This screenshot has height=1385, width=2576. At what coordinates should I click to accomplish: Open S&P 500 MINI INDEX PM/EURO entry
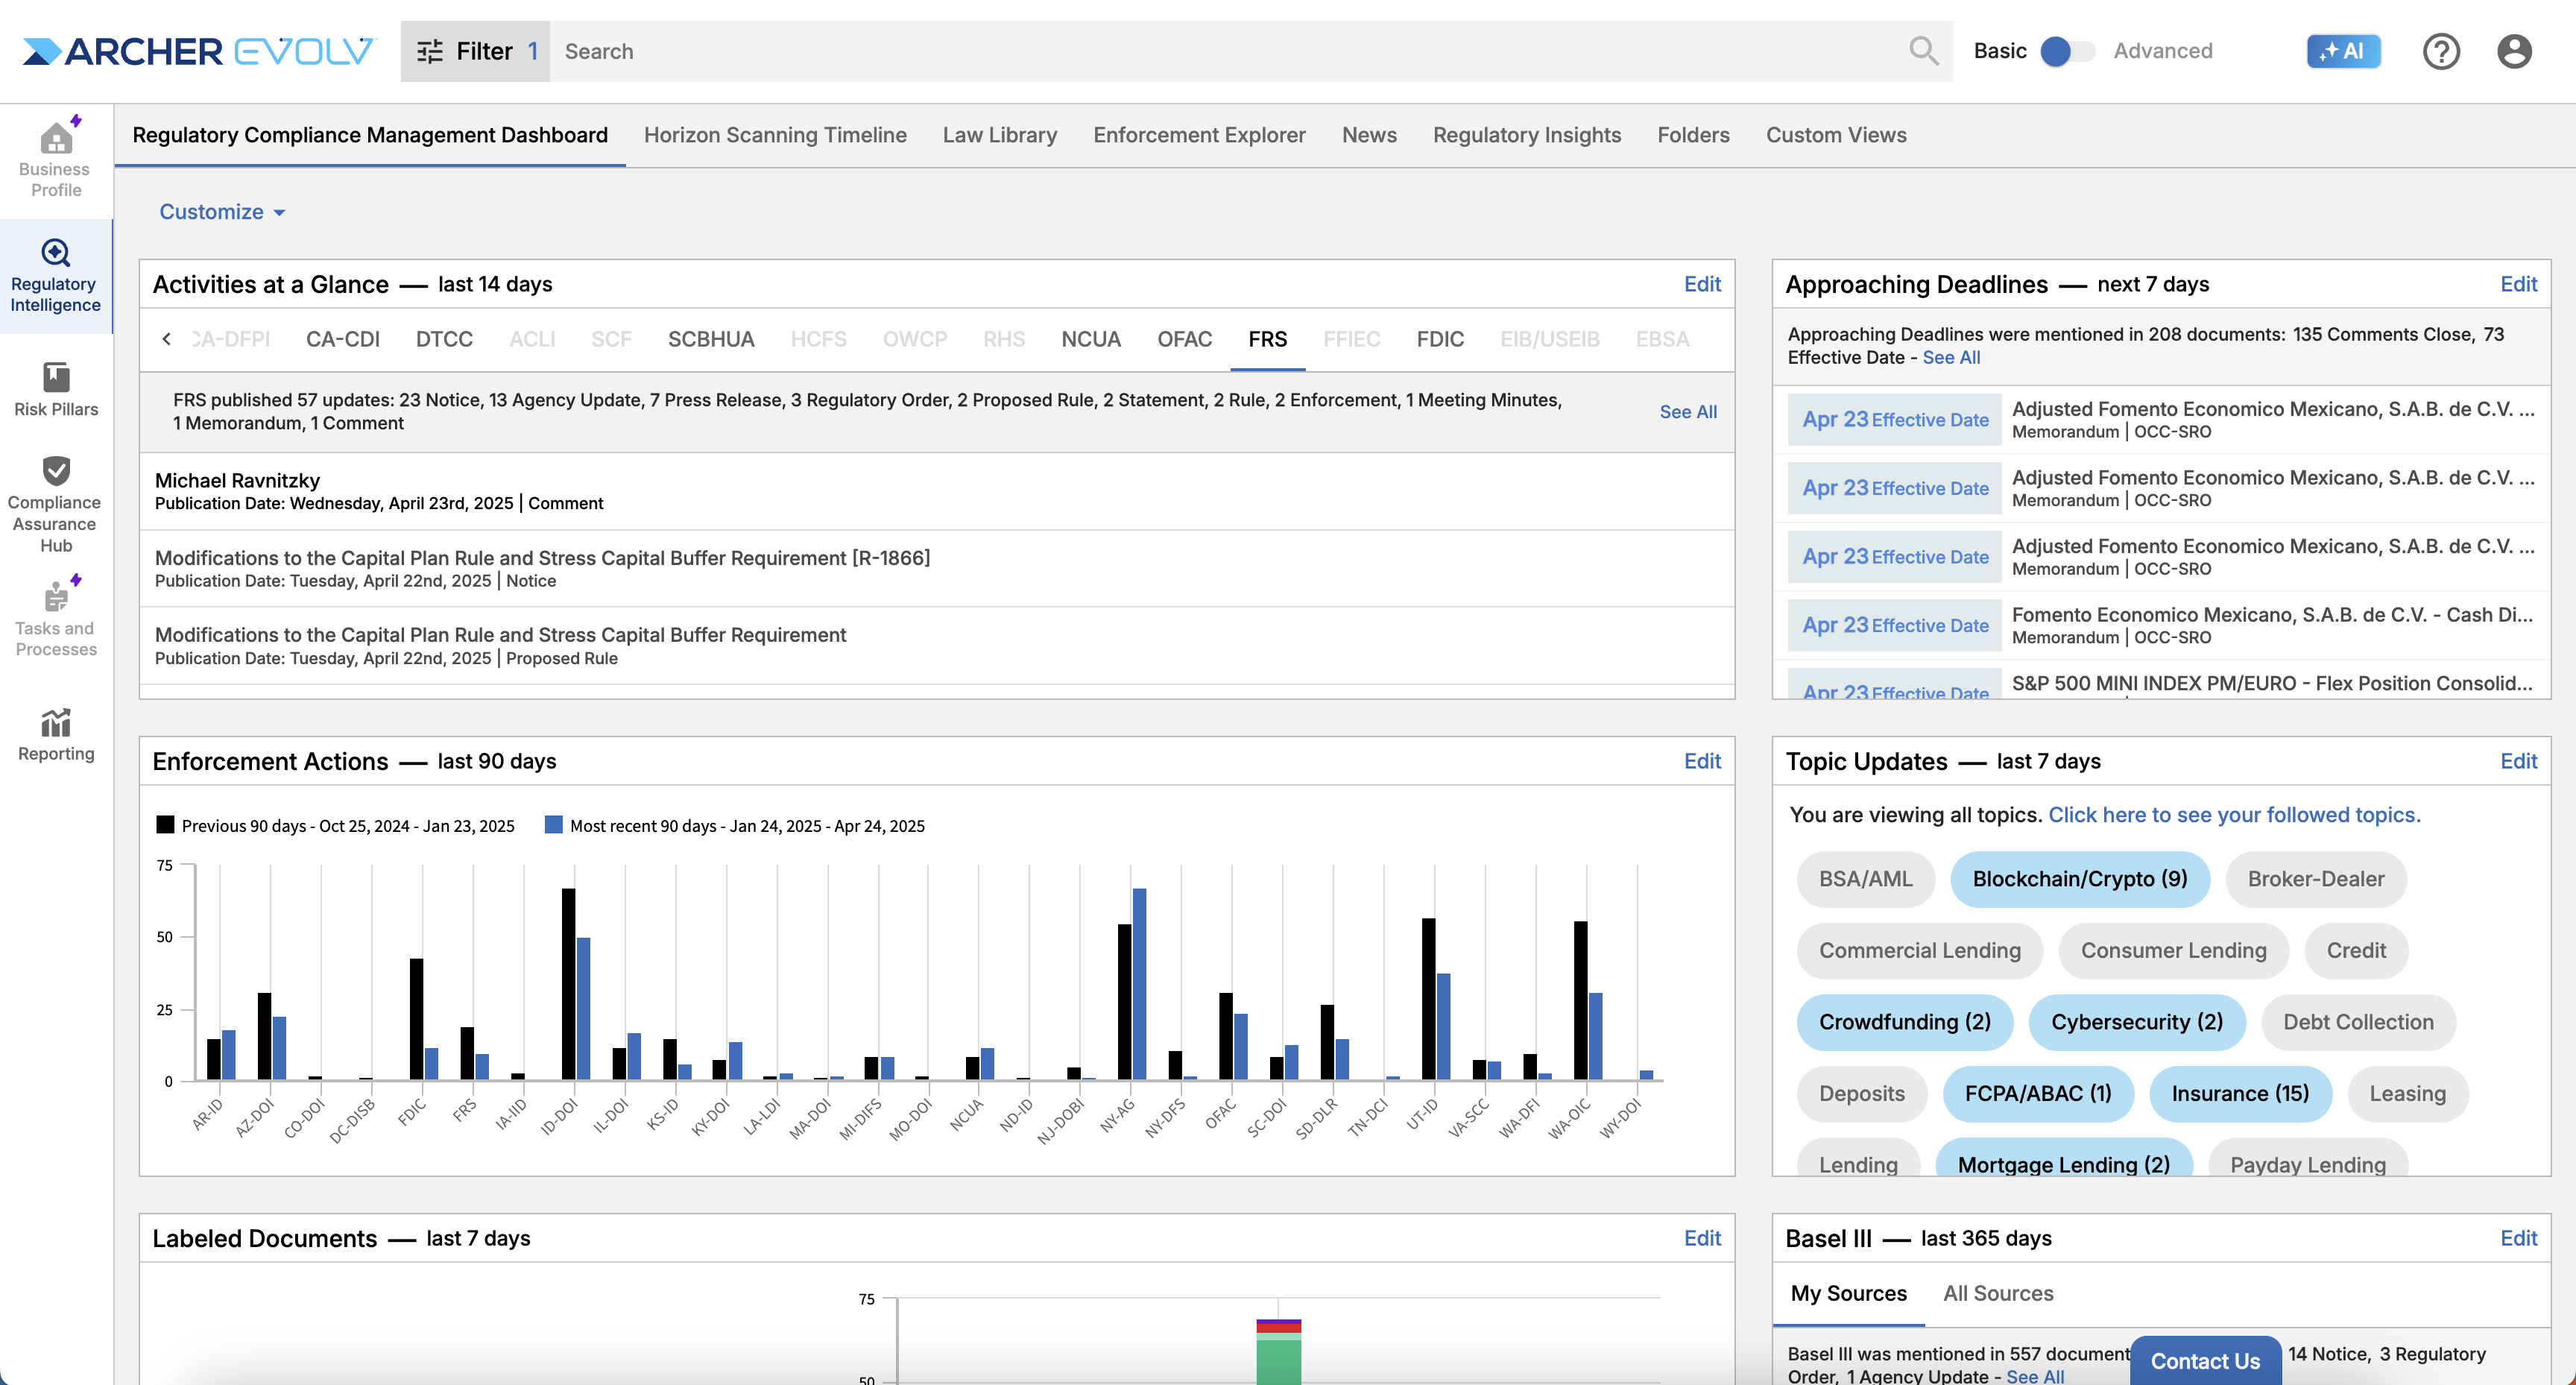[2161, 680]
